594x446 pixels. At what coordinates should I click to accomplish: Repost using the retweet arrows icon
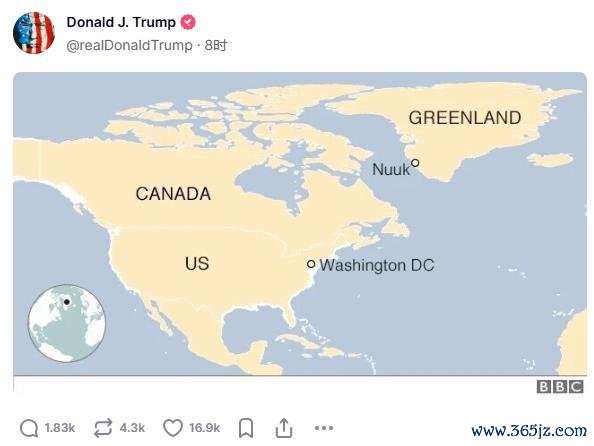[x=103, y=428]
